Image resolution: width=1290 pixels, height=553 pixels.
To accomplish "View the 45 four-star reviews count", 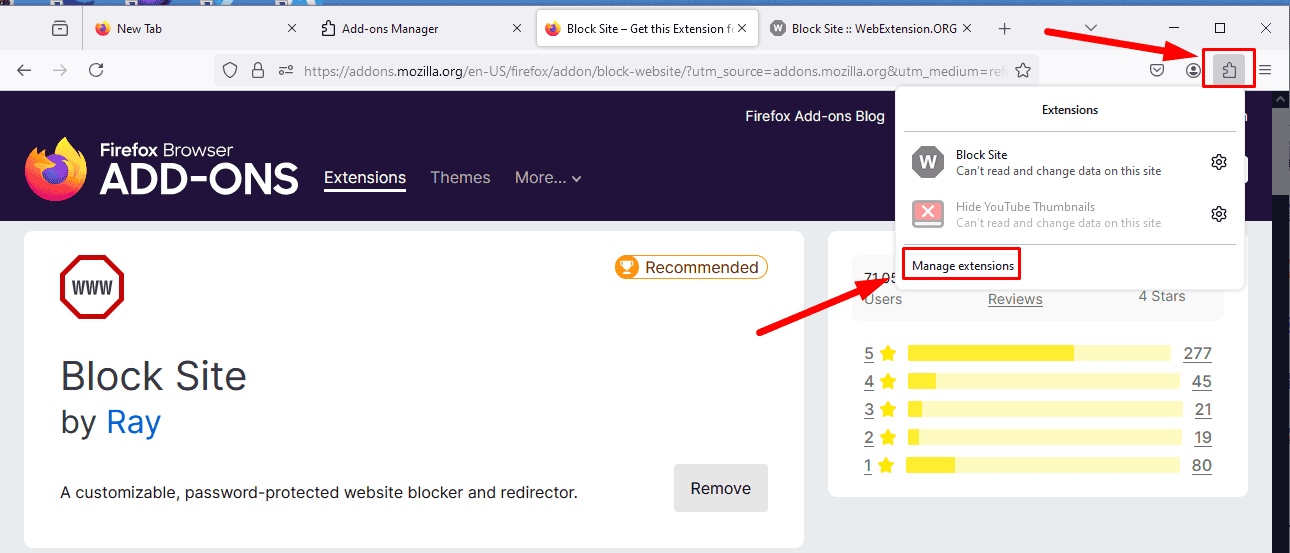I will coord(1202,381).
